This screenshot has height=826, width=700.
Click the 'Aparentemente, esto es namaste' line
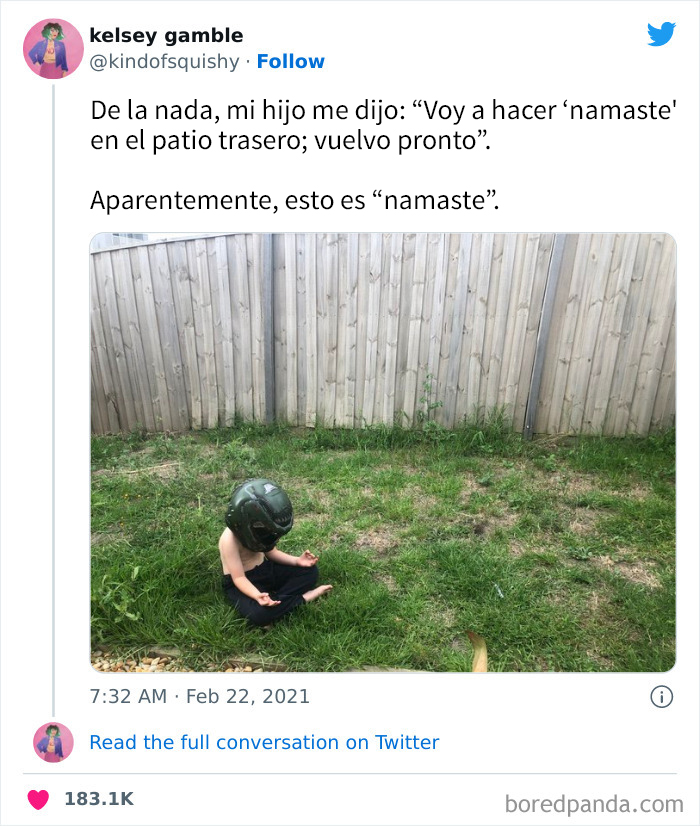click(294, 201)
